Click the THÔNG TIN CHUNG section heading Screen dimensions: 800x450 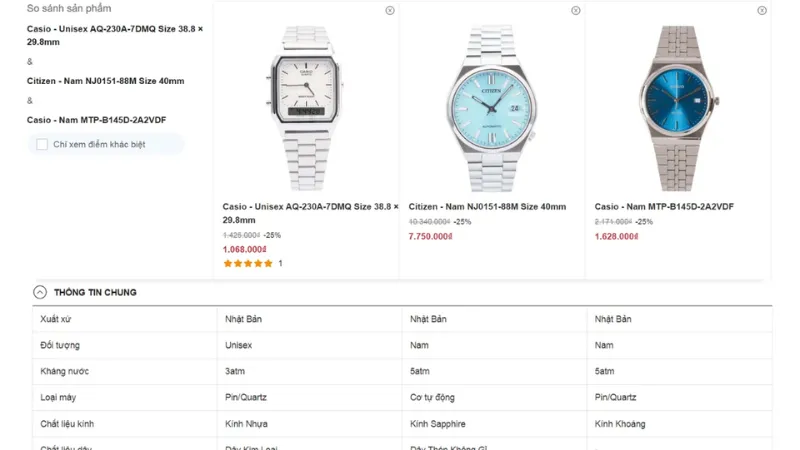coord(95,292)
